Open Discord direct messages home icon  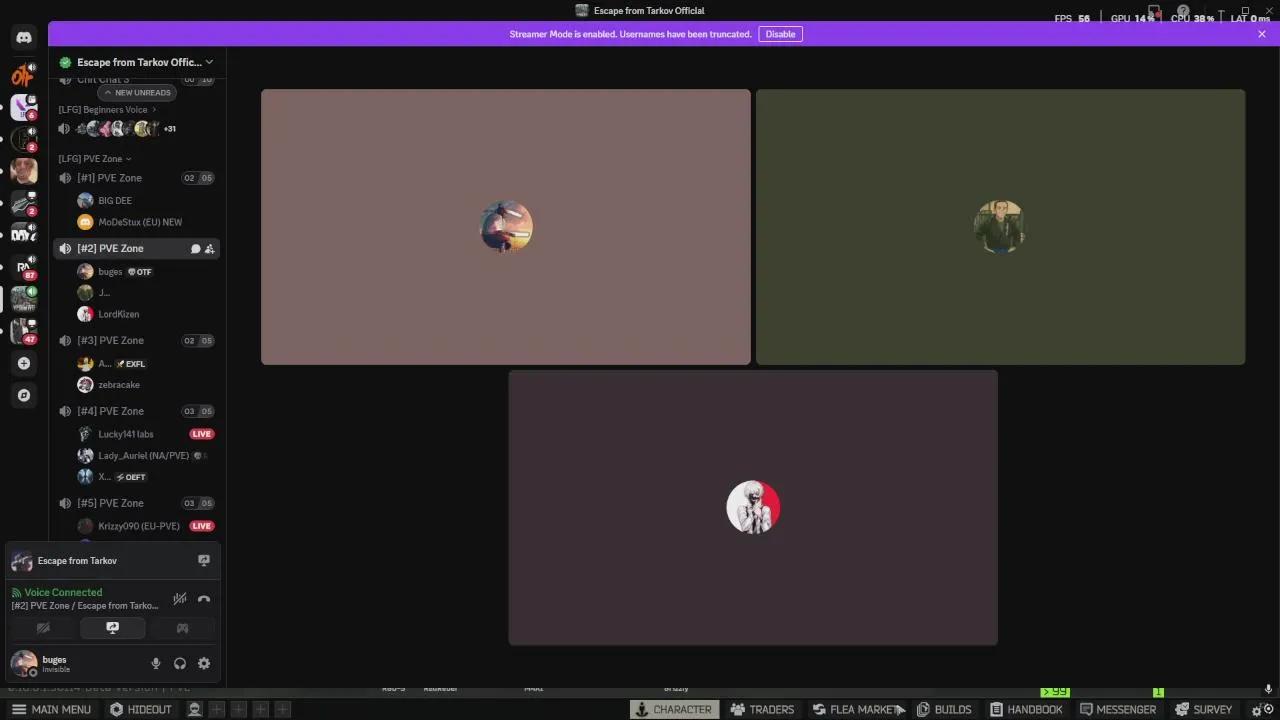pos(24,38)
